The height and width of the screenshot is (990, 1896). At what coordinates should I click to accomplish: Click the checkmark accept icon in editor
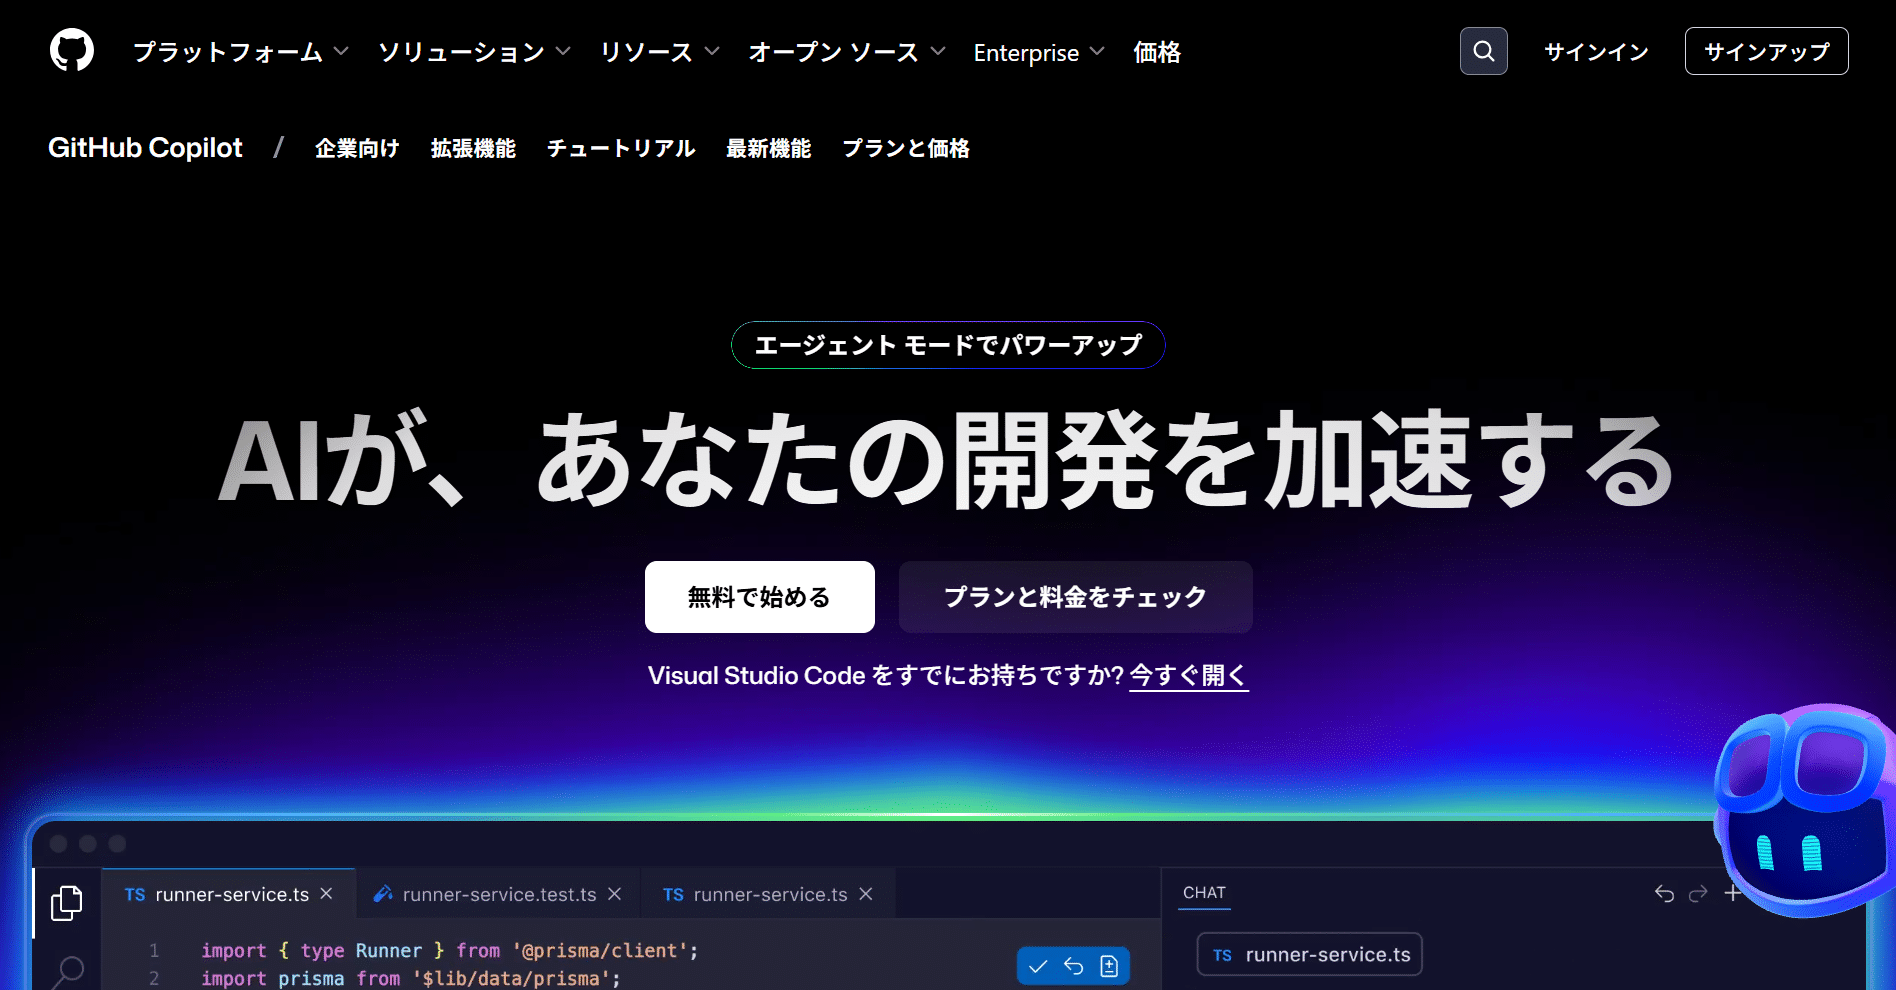pyautogui.click(x=1038, y=966)
